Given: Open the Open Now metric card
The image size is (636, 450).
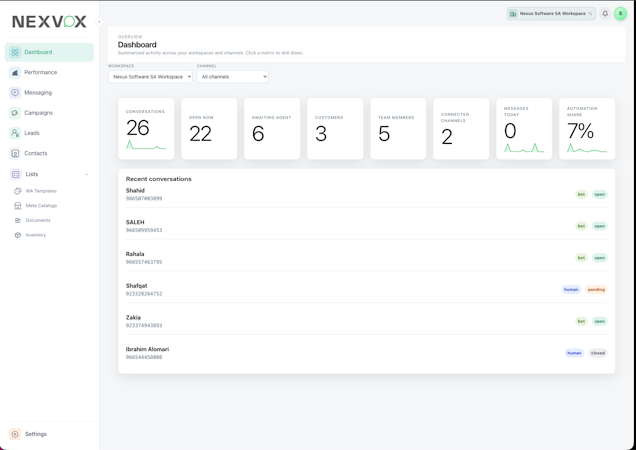Looking at the screenshot, I should (x=209, y=129).
